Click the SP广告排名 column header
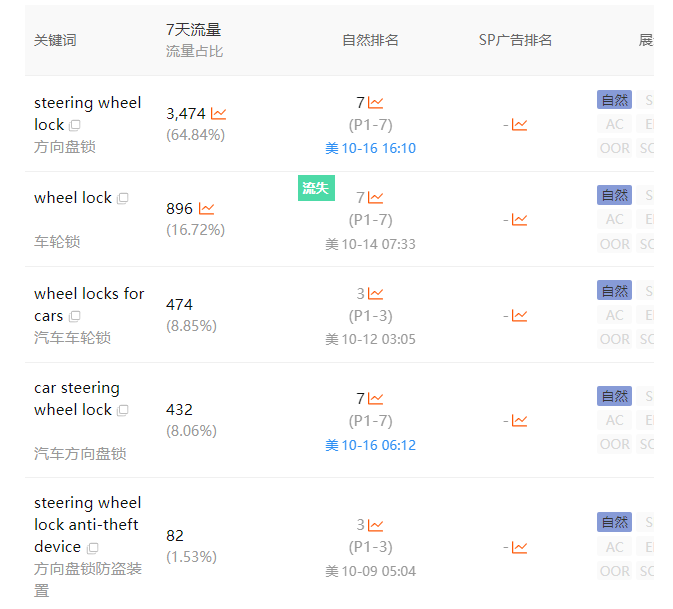The image size is (673, 609). [515, 40]
